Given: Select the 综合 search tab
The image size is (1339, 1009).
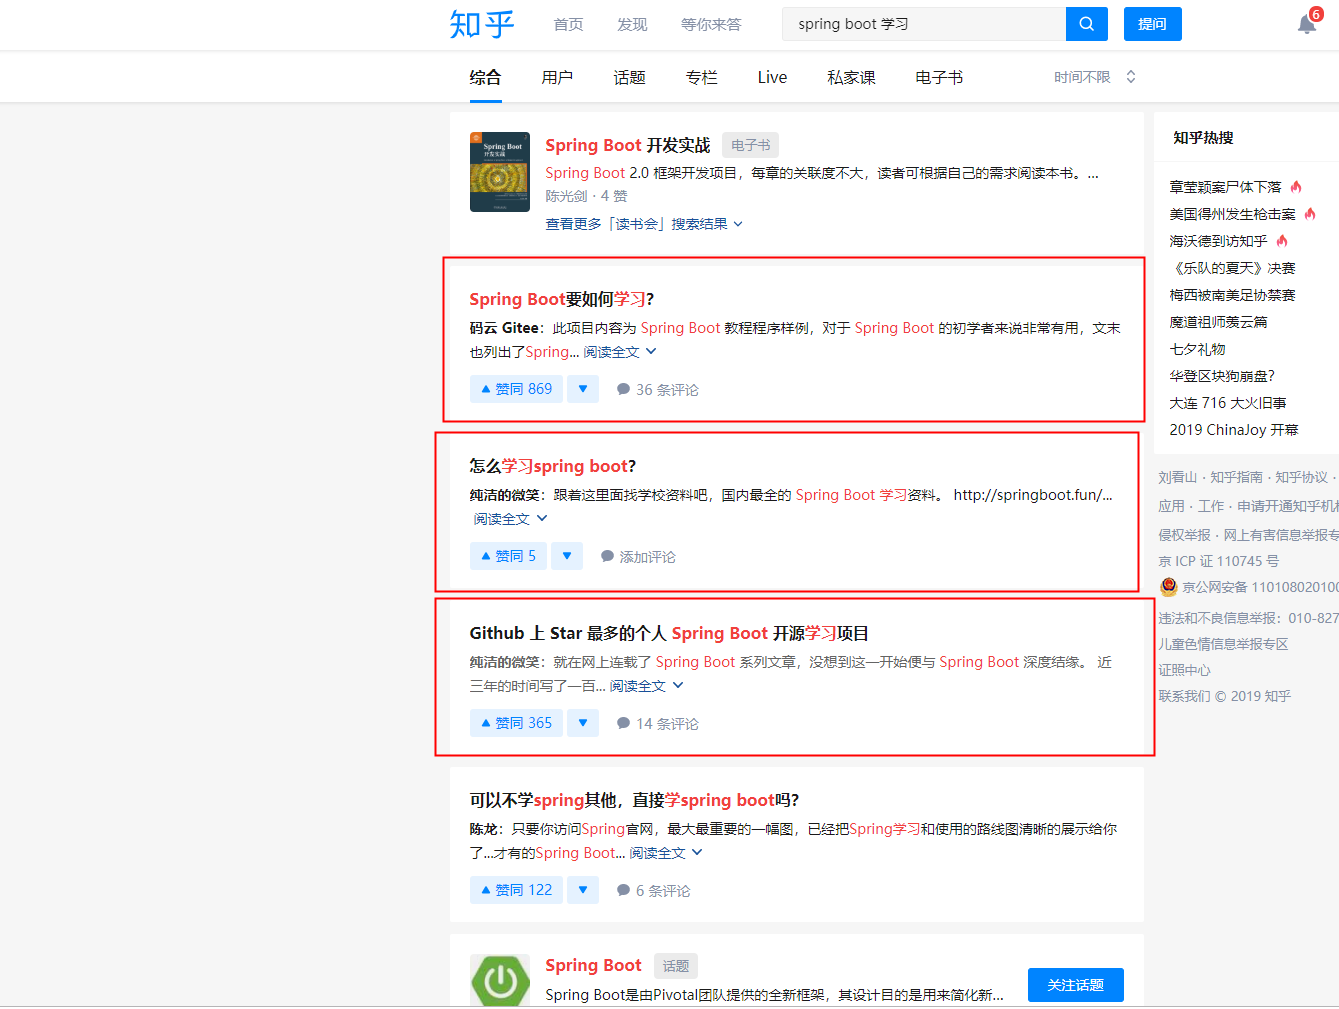Looking at the screenshot, I should pos(486,77).
